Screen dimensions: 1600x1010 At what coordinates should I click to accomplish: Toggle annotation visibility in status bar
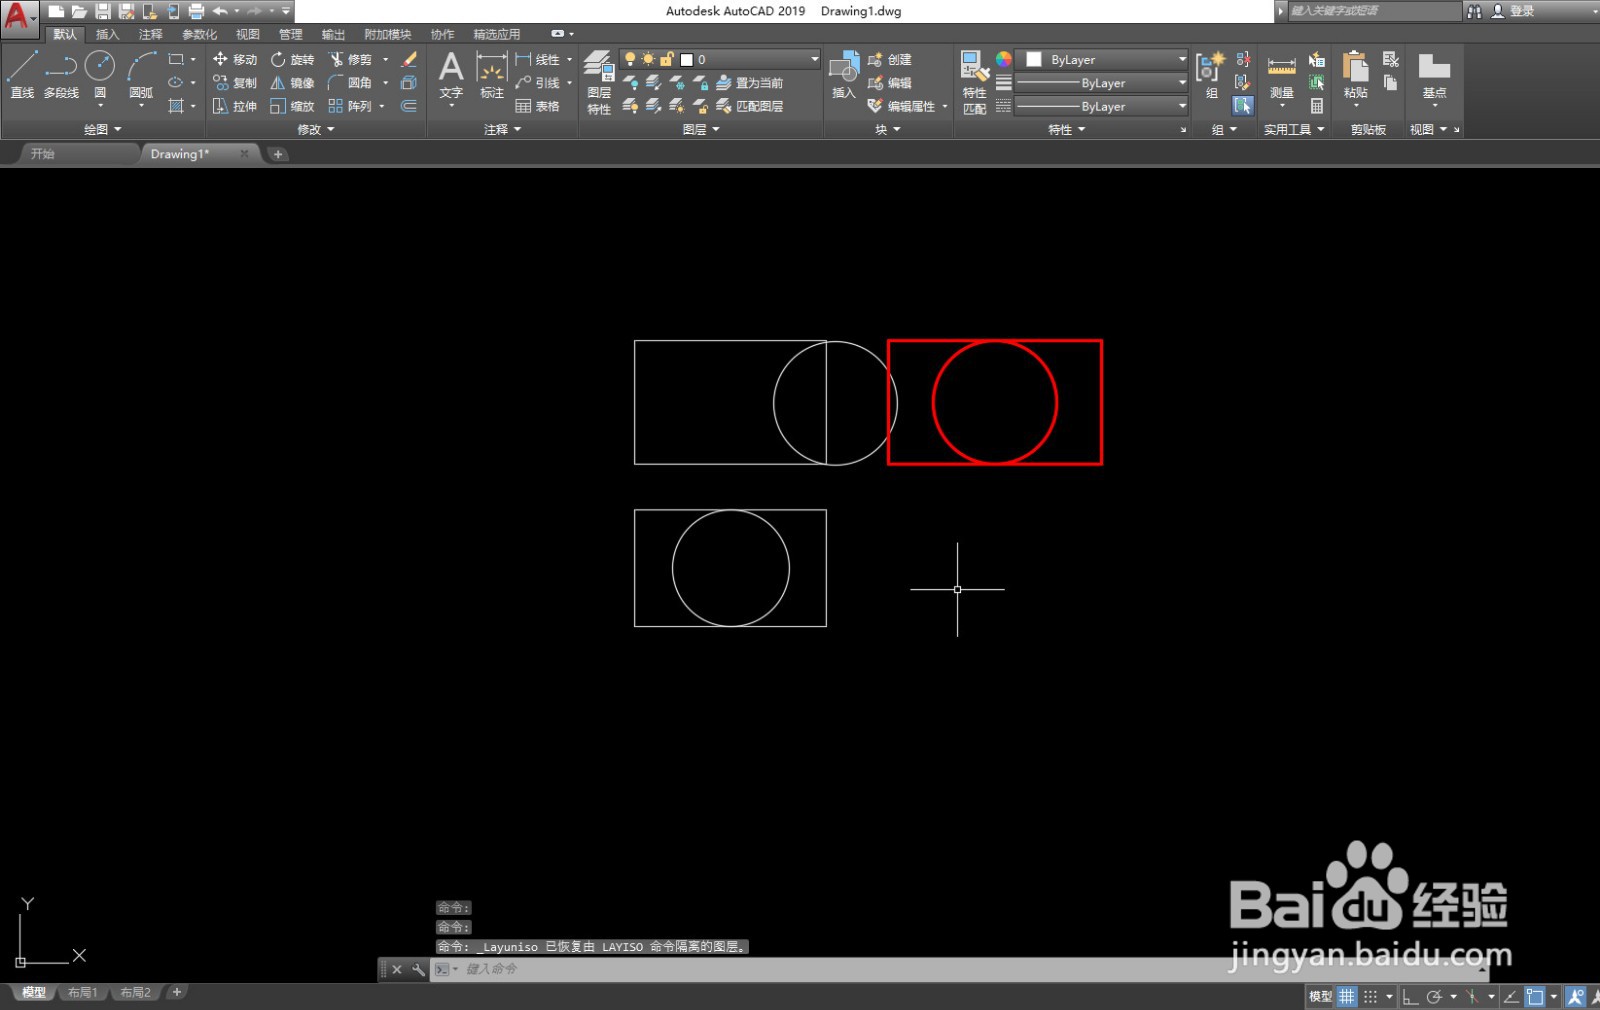point(1575,996)
